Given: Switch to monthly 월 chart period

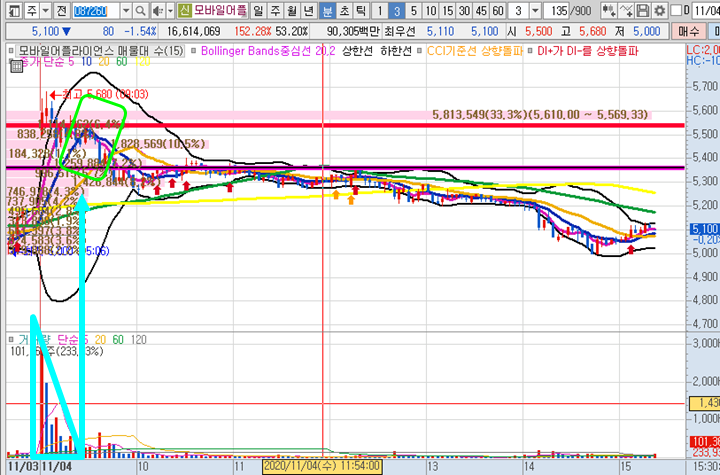Looking at the screenshot, I should click(x=292, y=10).
